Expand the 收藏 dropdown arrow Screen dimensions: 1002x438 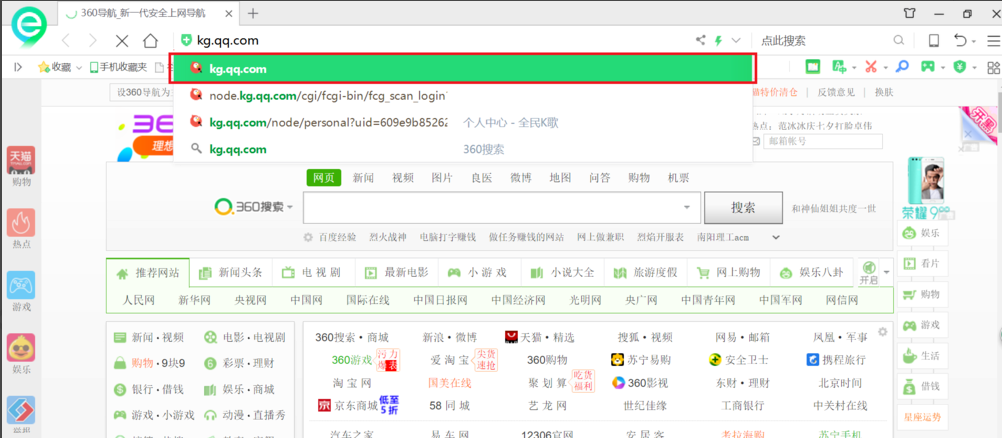point(79,67)
